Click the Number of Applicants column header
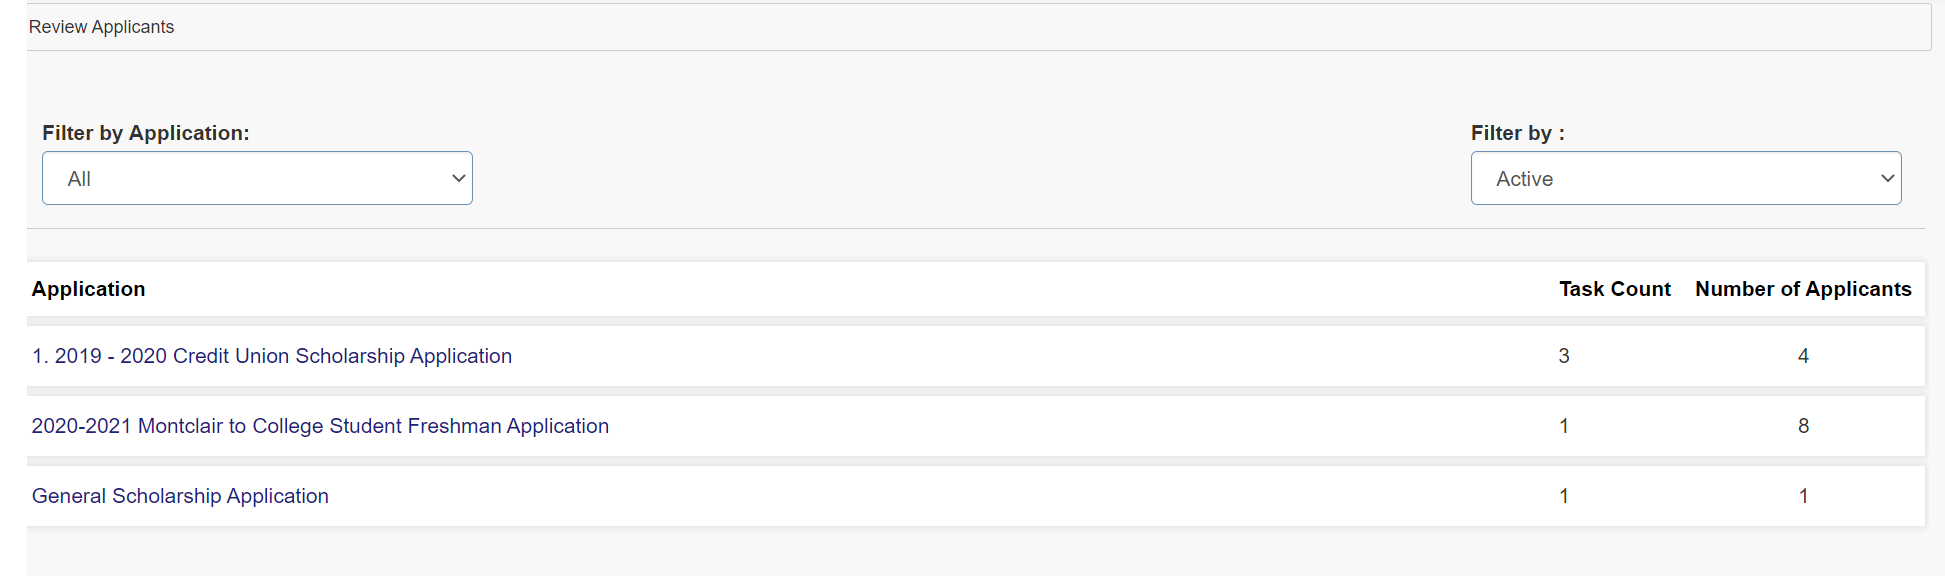This screenshot has width=1945, height=576. click(1803, 289)
